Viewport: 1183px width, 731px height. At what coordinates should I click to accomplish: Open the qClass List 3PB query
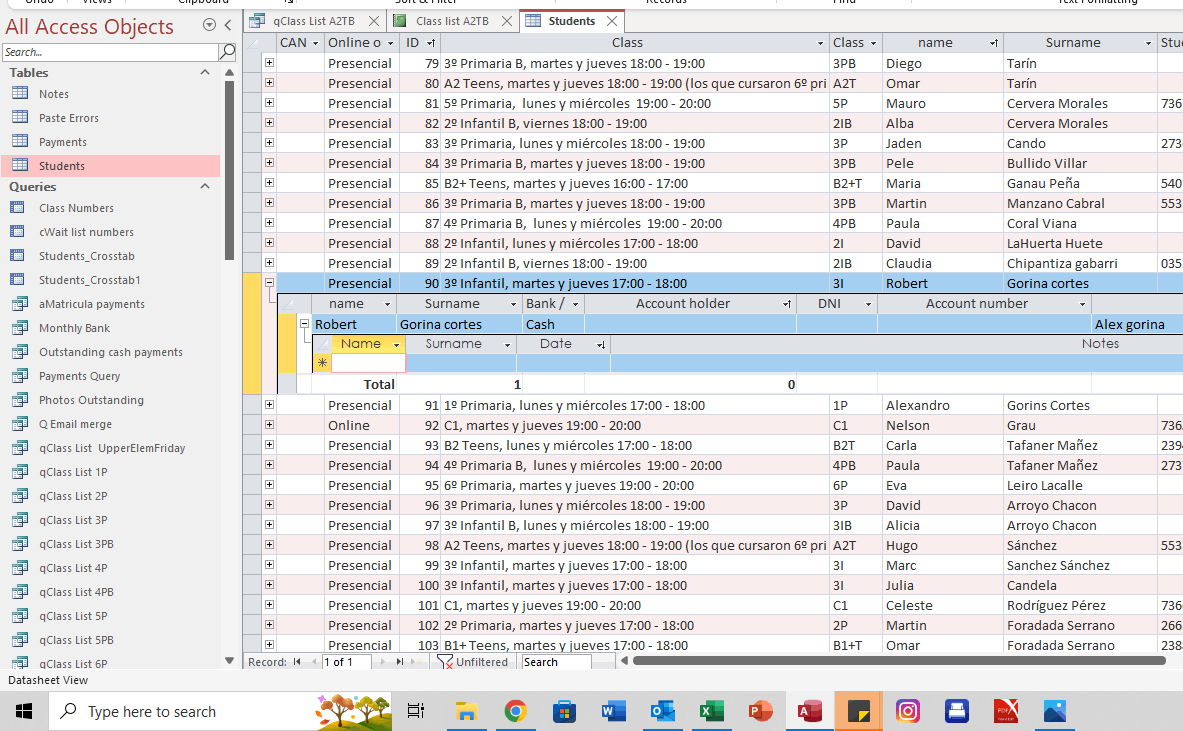[76, 545]
